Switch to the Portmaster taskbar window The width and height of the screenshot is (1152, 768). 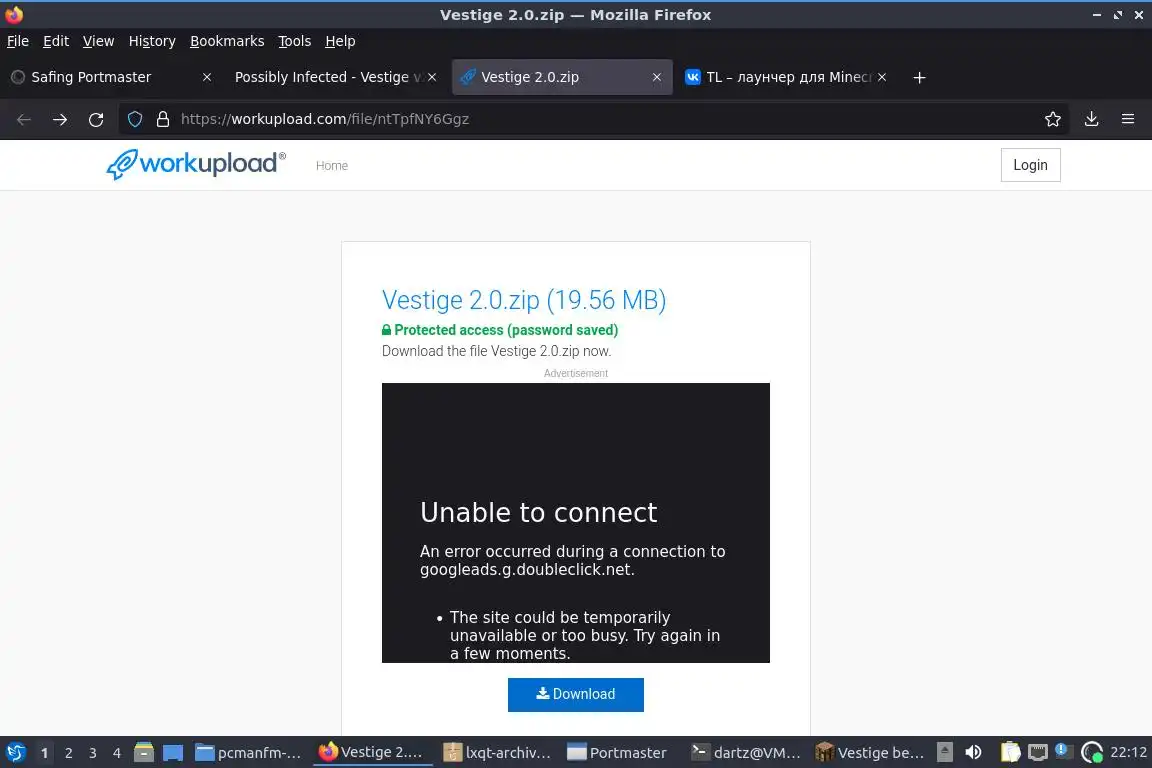point(619,753)
